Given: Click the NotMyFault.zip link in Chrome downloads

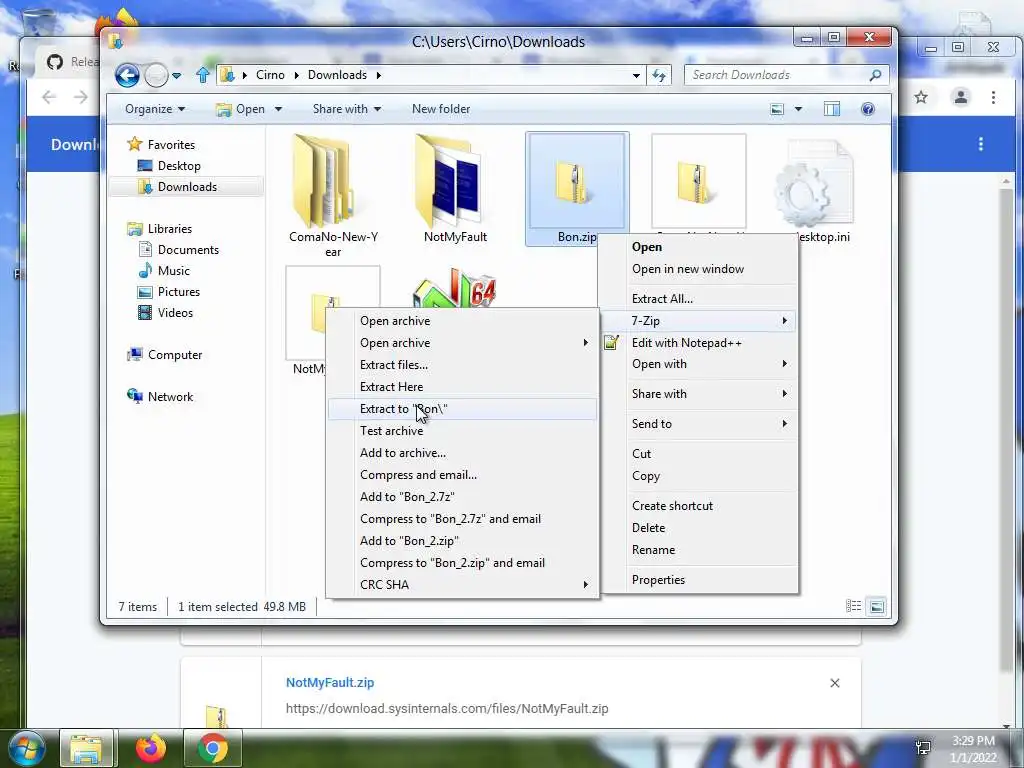Looking at the screenshot, I should [330, 682].
